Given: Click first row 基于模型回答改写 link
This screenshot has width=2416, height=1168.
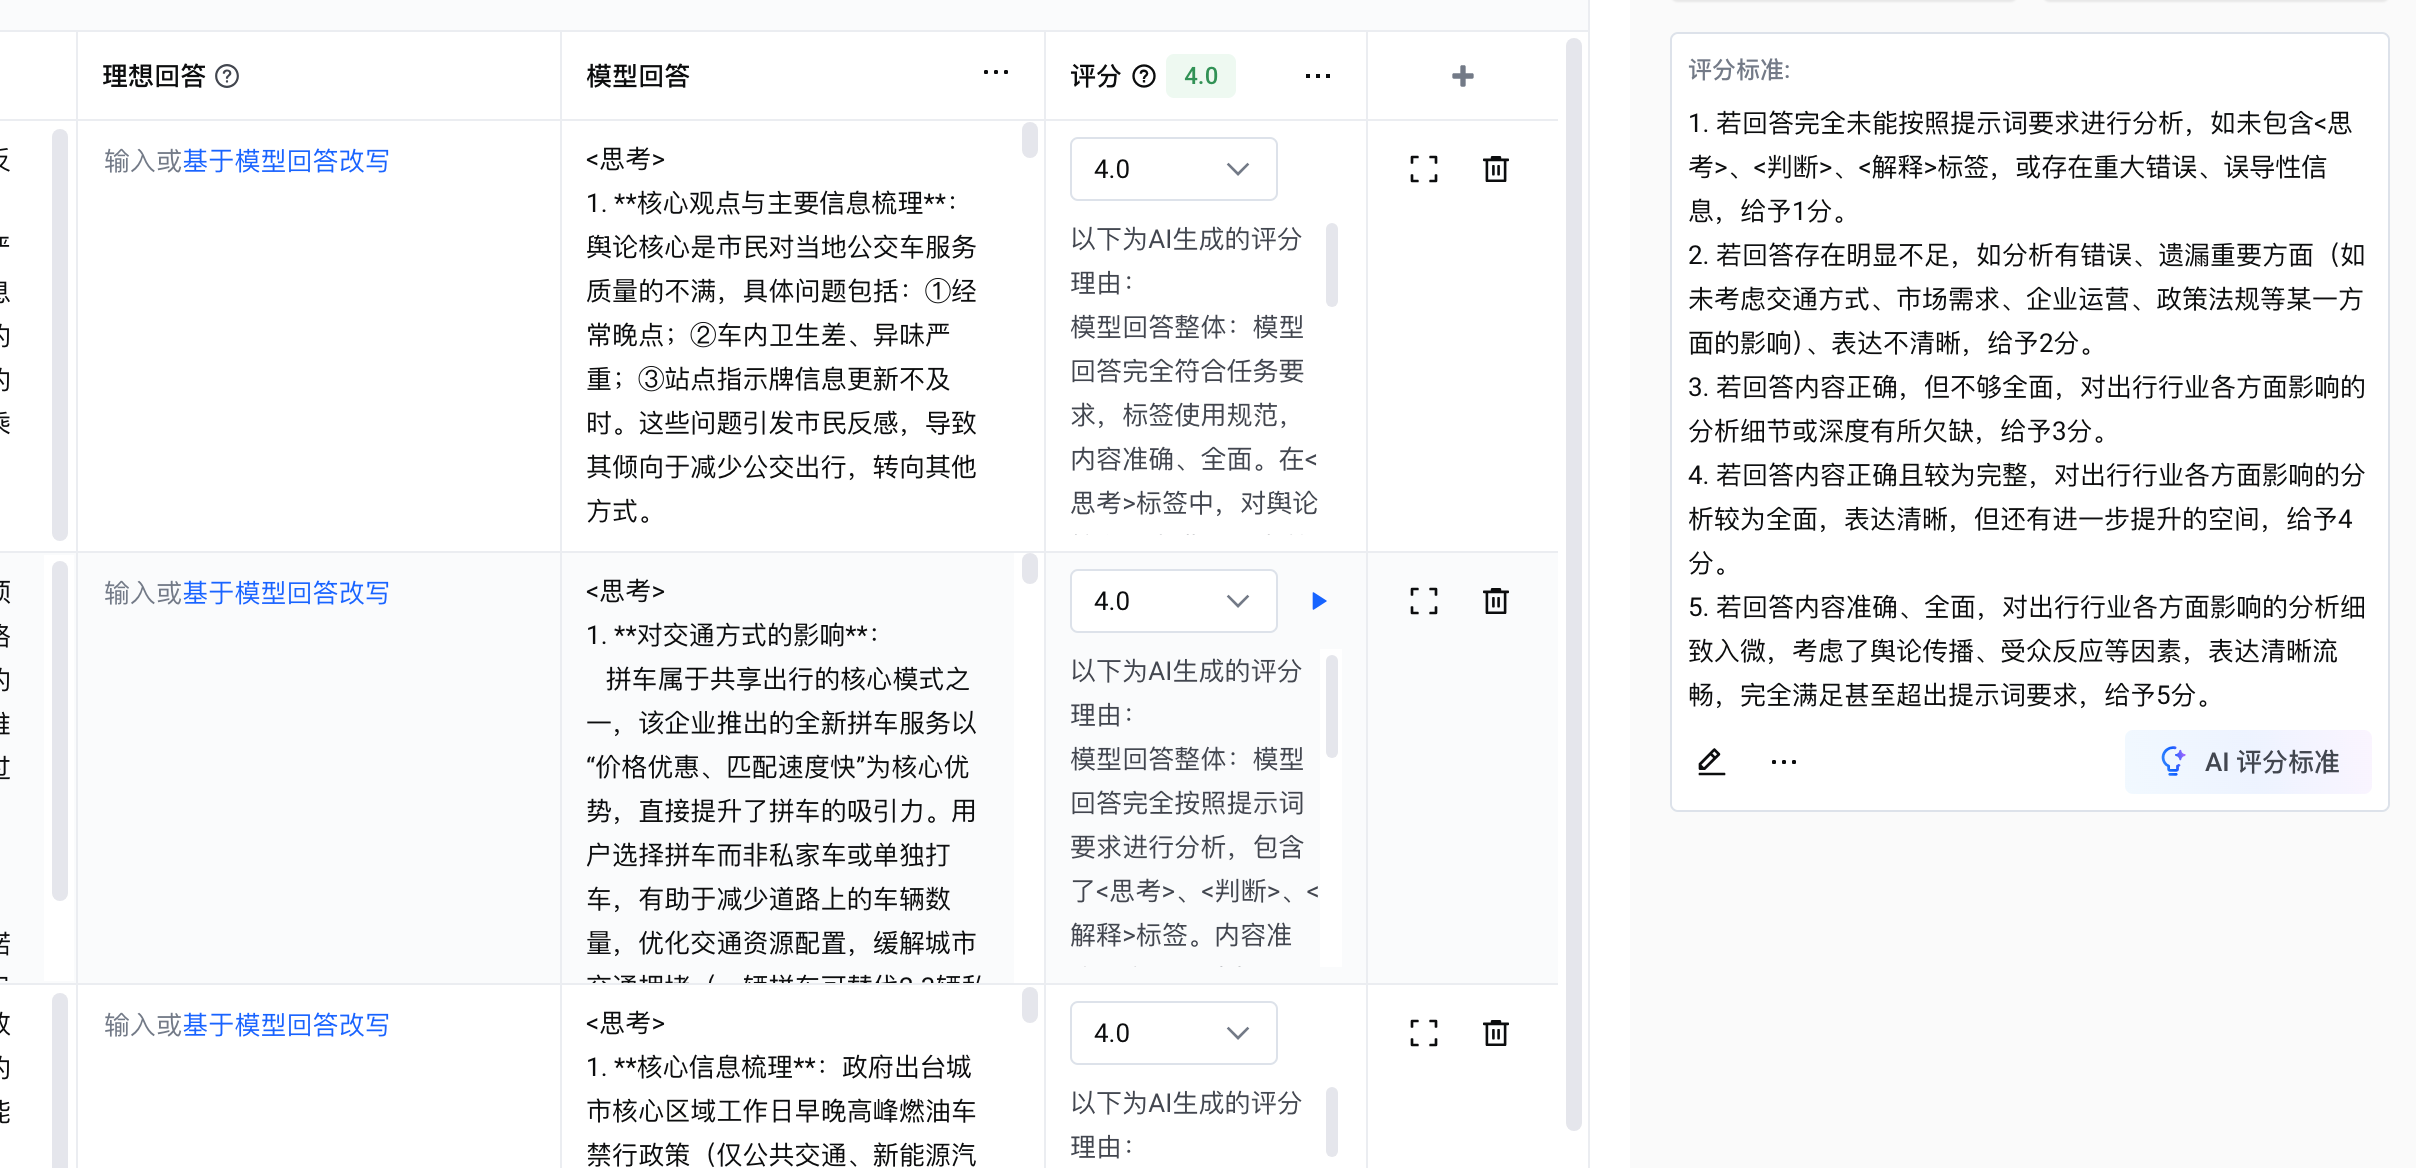Looking at the screenshot, I should coord(286,161).
